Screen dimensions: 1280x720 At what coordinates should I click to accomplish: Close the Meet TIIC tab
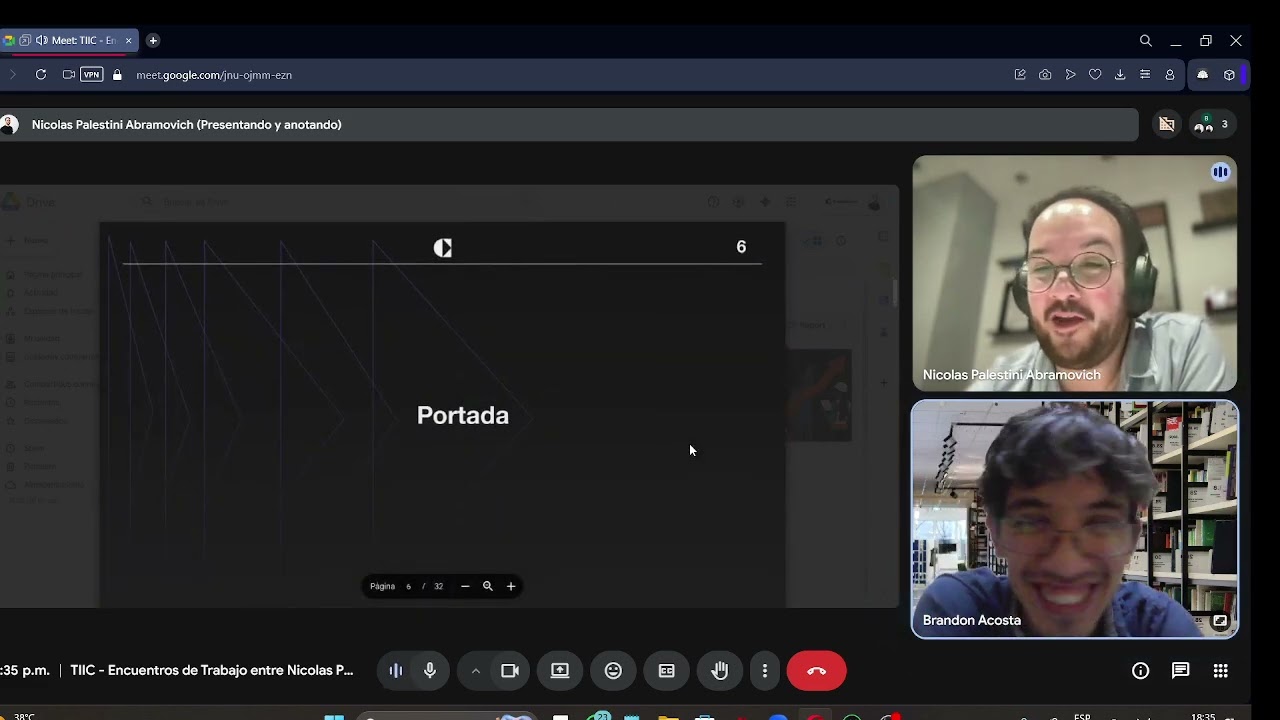[128, 41]
